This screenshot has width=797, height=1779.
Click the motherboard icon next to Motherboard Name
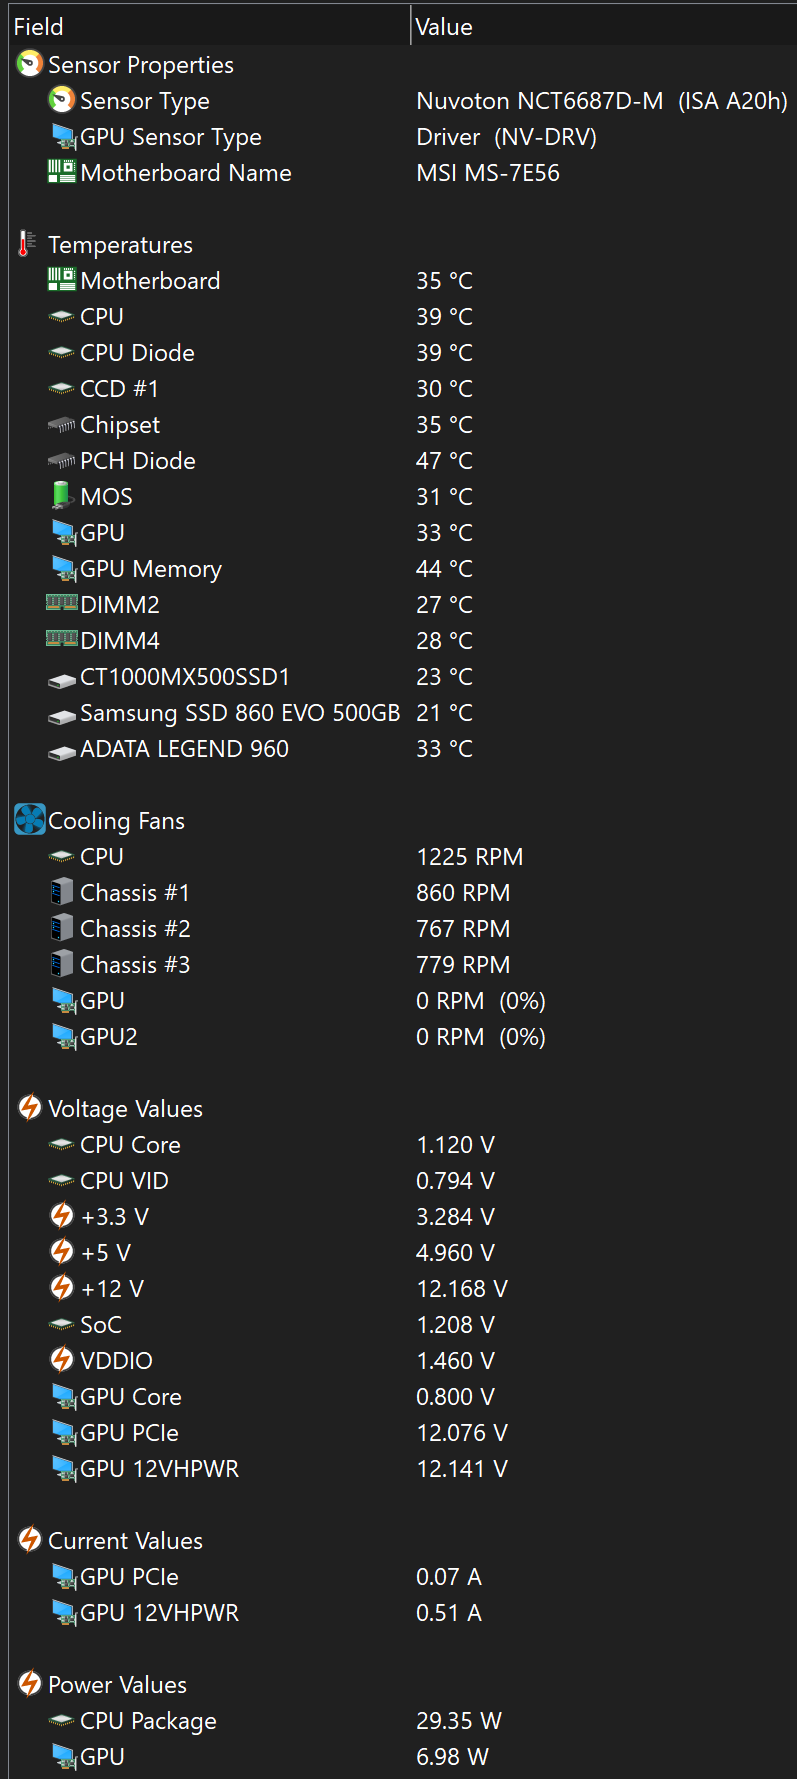[x=62, y=172]
